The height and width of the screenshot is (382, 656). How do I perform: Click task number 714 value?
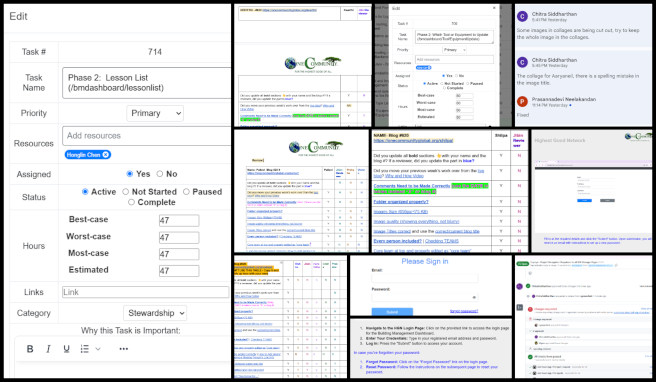(x=155, y=52)
